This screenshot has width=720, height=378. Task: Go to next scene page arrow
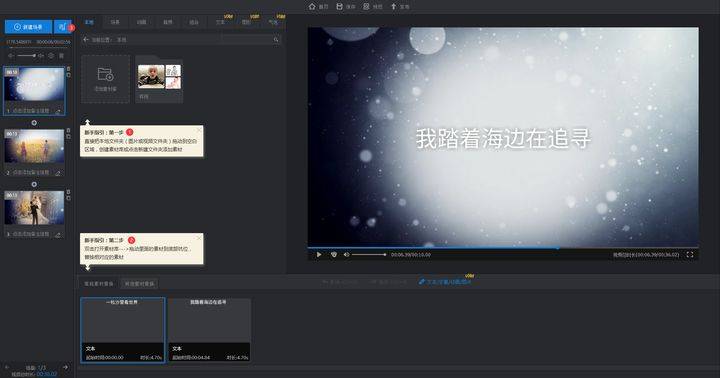pos(66,367)
